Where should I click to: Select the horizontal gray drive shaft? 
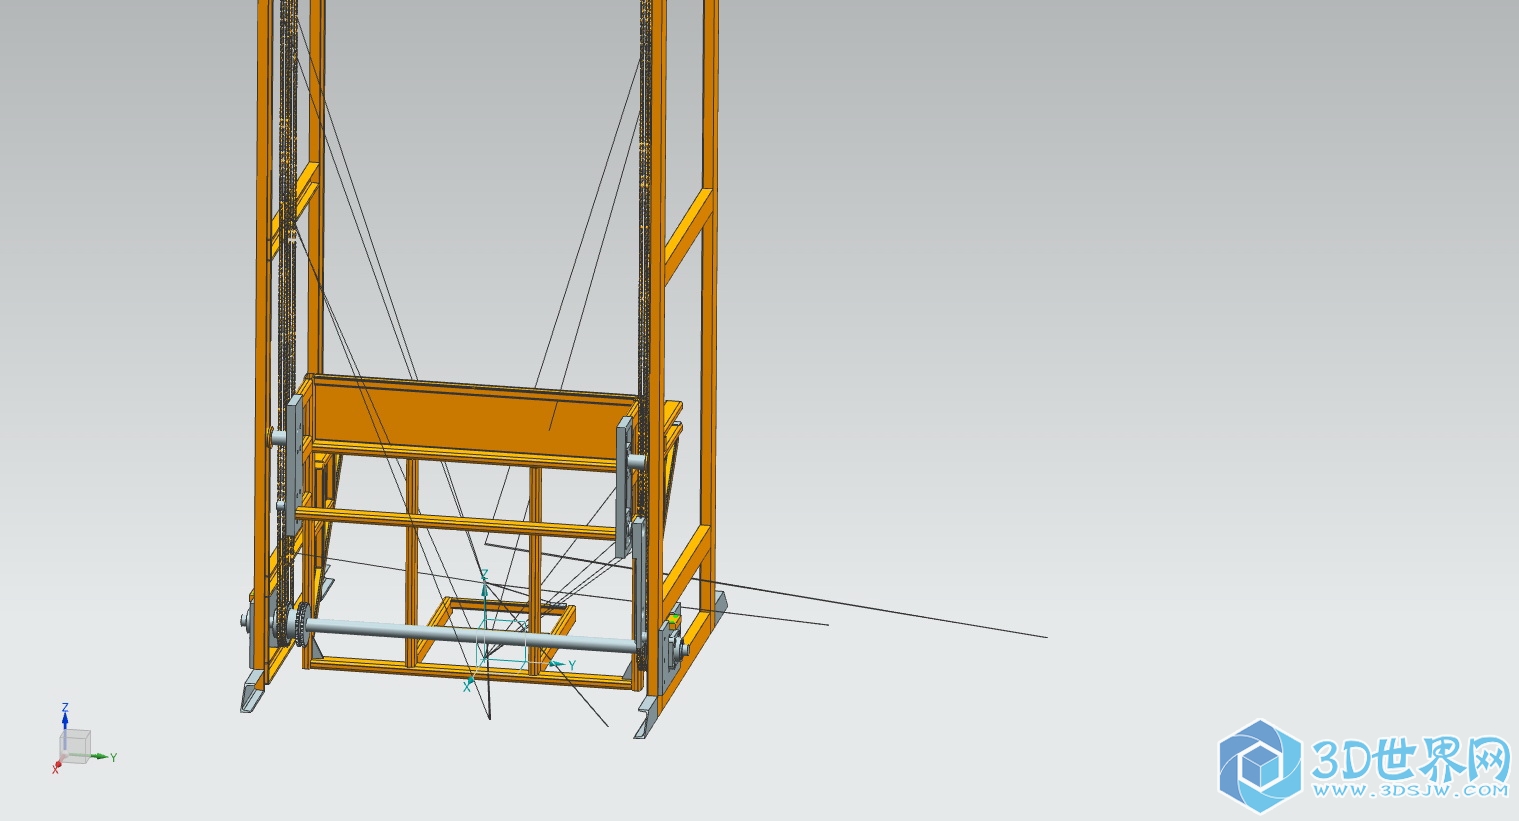point(470,635)
